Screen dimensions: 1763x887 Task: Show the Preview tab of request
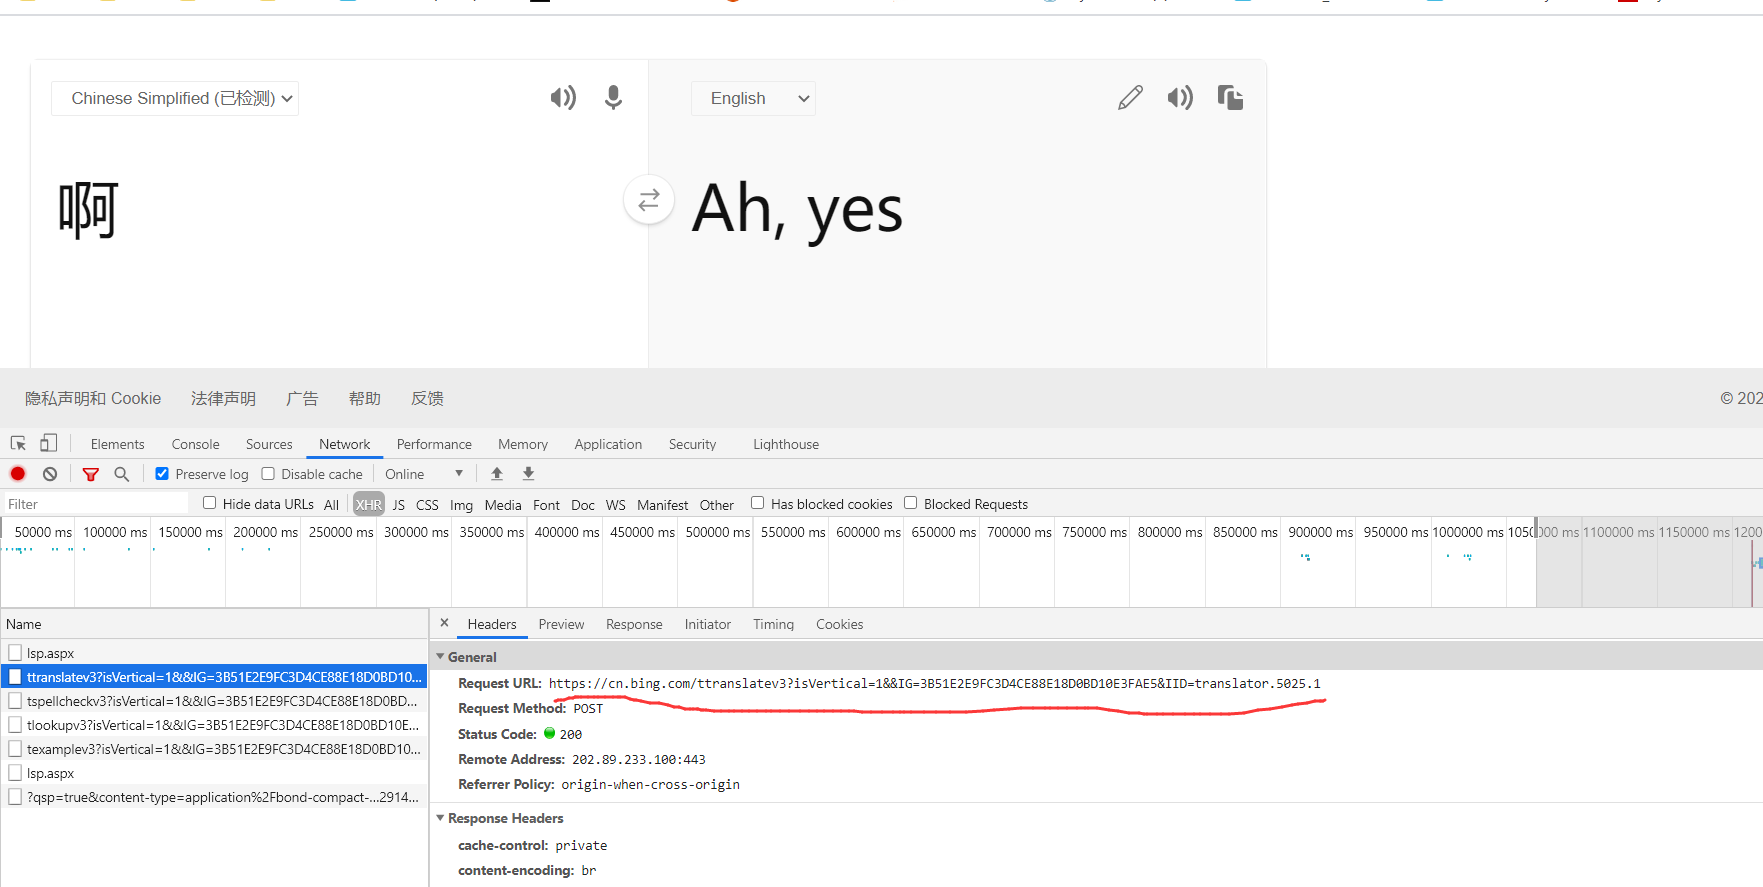561,624
